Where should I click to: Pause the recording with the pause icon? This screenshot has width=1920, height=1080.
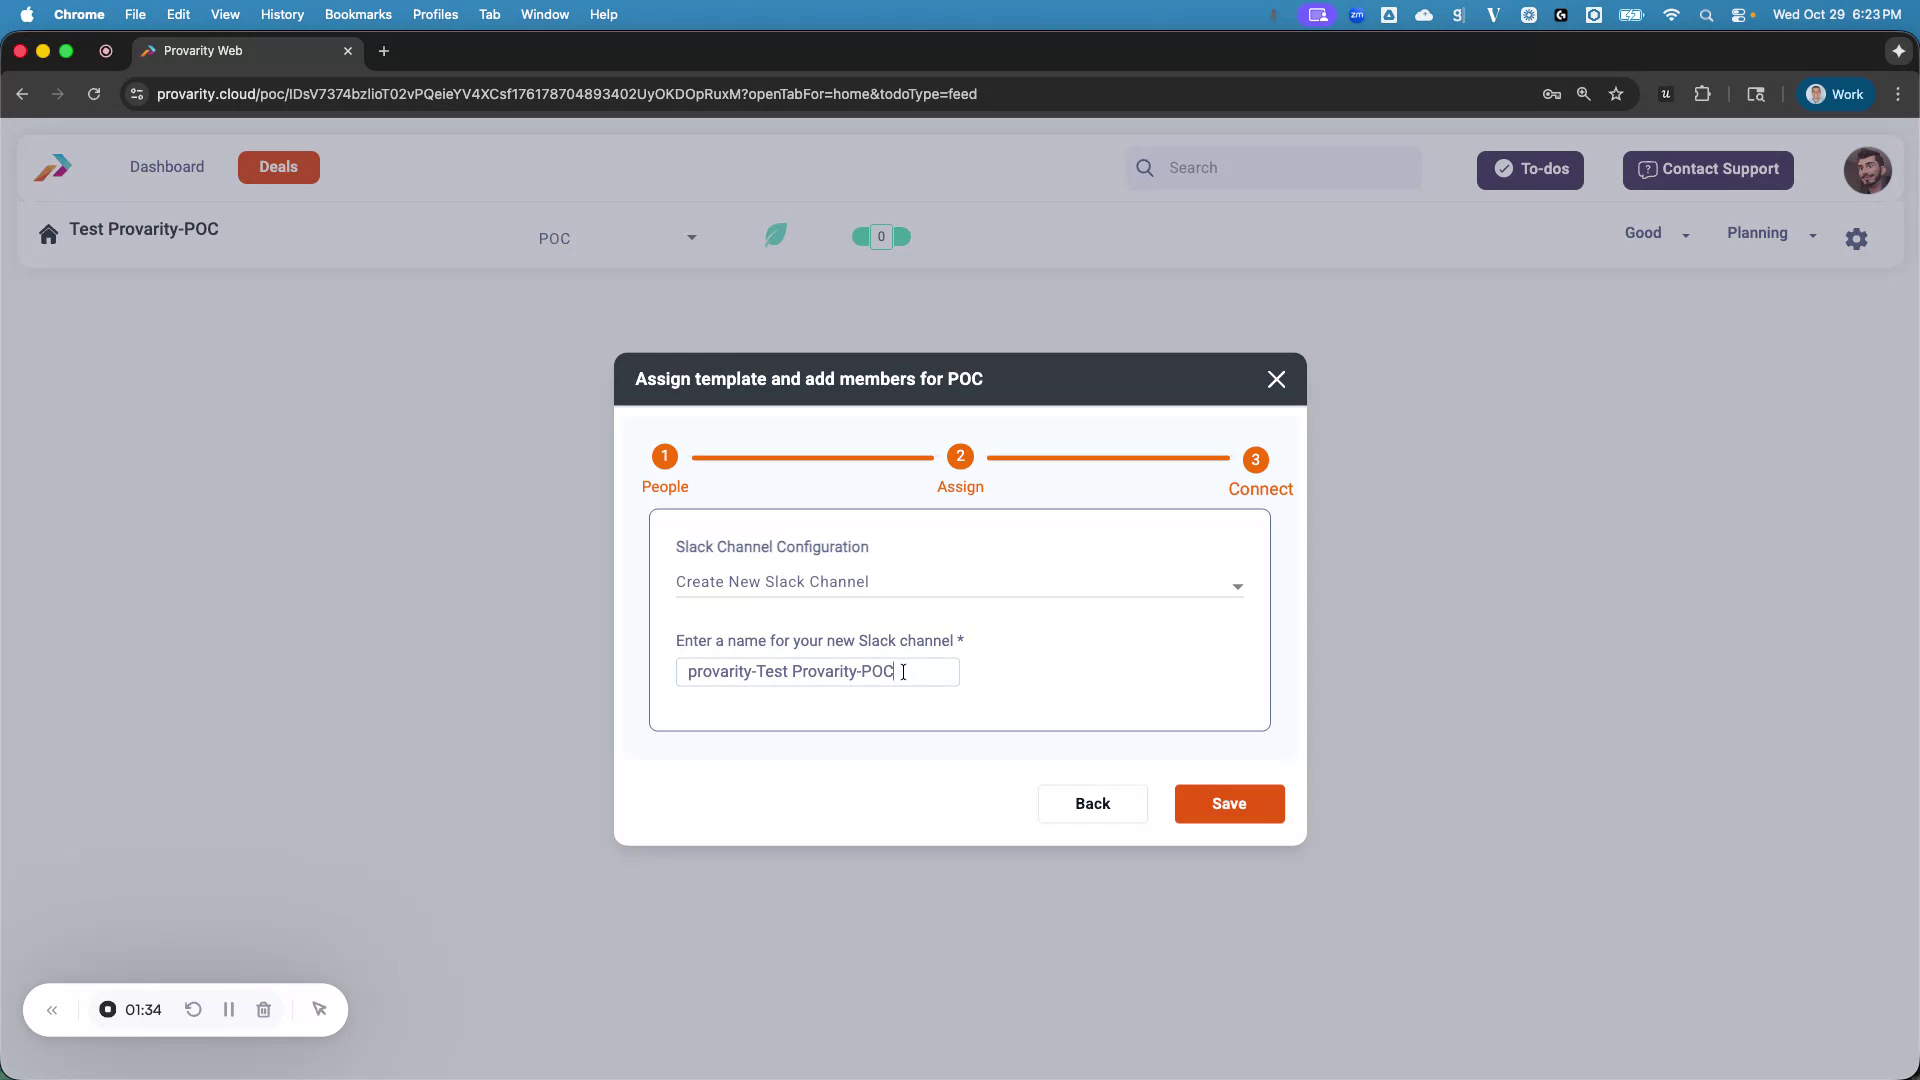pyautogui.click(x=228, y=1010)
